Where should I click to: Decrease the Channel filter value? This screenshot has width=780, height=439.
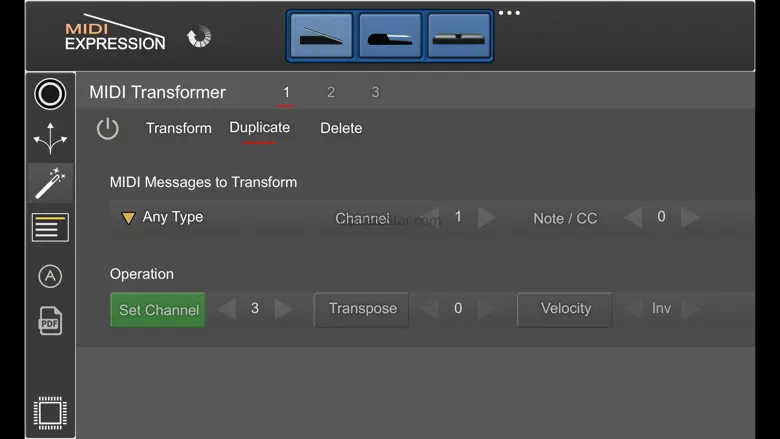click(431, 217)
